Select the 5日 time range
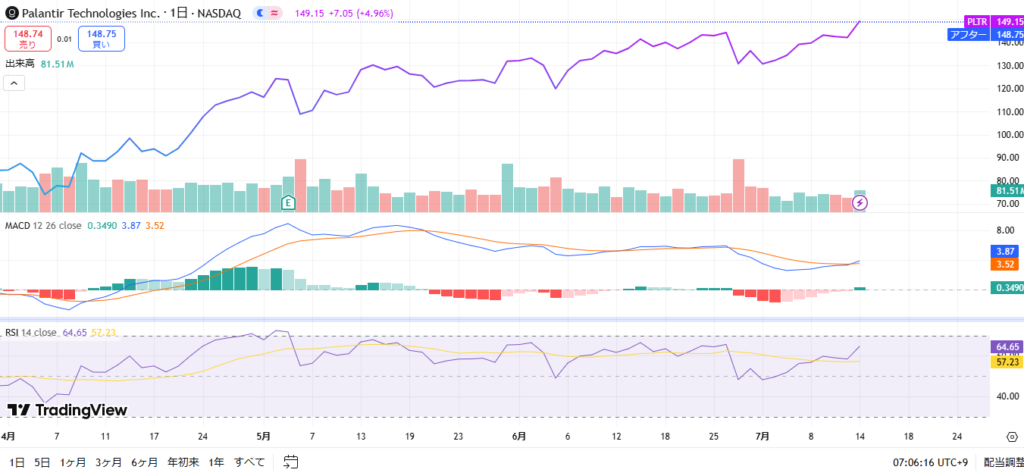Screen dimensions: 1024x476 [x=42, y=462]
